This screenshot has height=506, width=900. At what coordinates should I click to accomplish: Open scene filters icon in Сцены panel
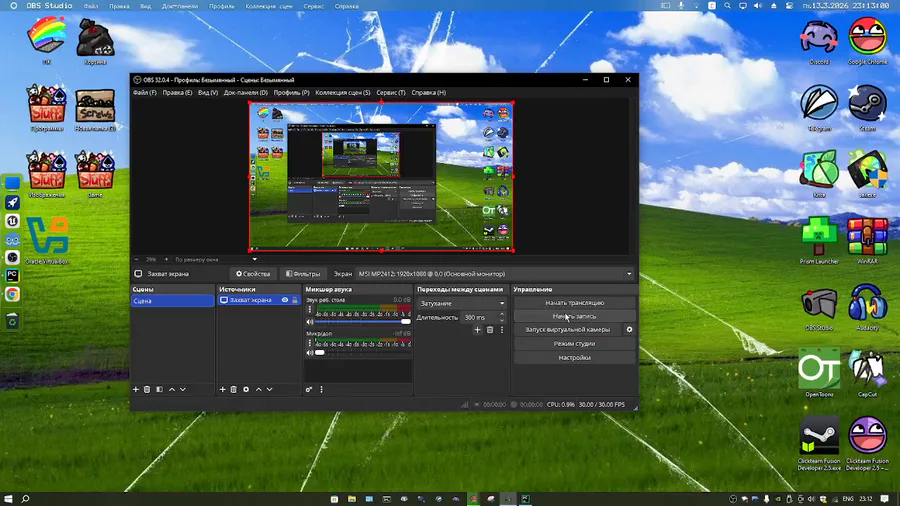pyautogui.click(x=160, y=390)
